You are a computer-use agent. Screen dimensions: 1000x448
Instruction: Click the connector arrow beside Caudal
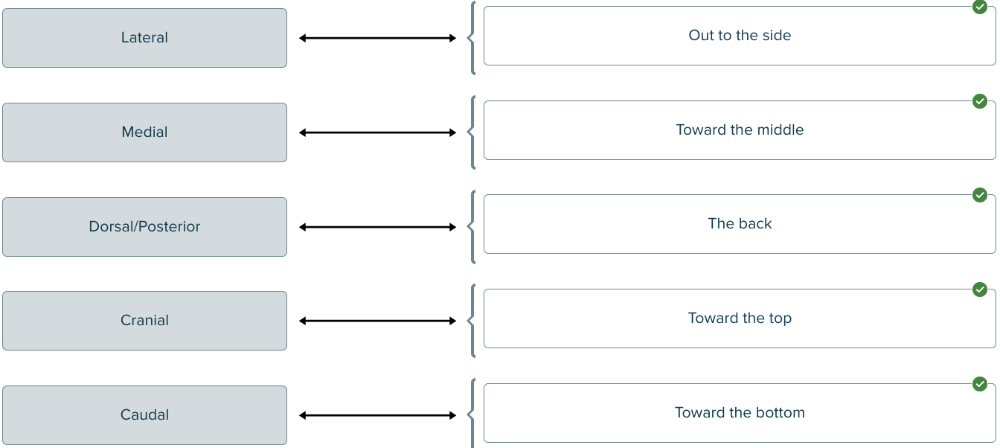click(377, 415)
